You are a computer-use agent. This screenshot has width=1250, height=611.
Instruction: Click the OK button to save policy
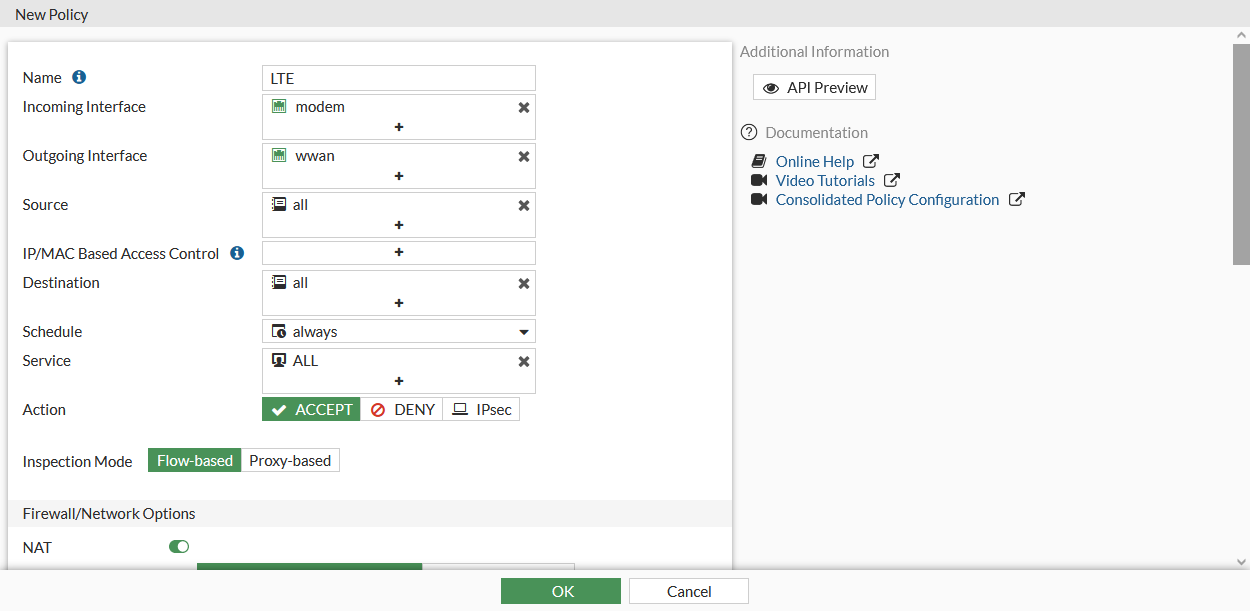[x=560, y=590]
